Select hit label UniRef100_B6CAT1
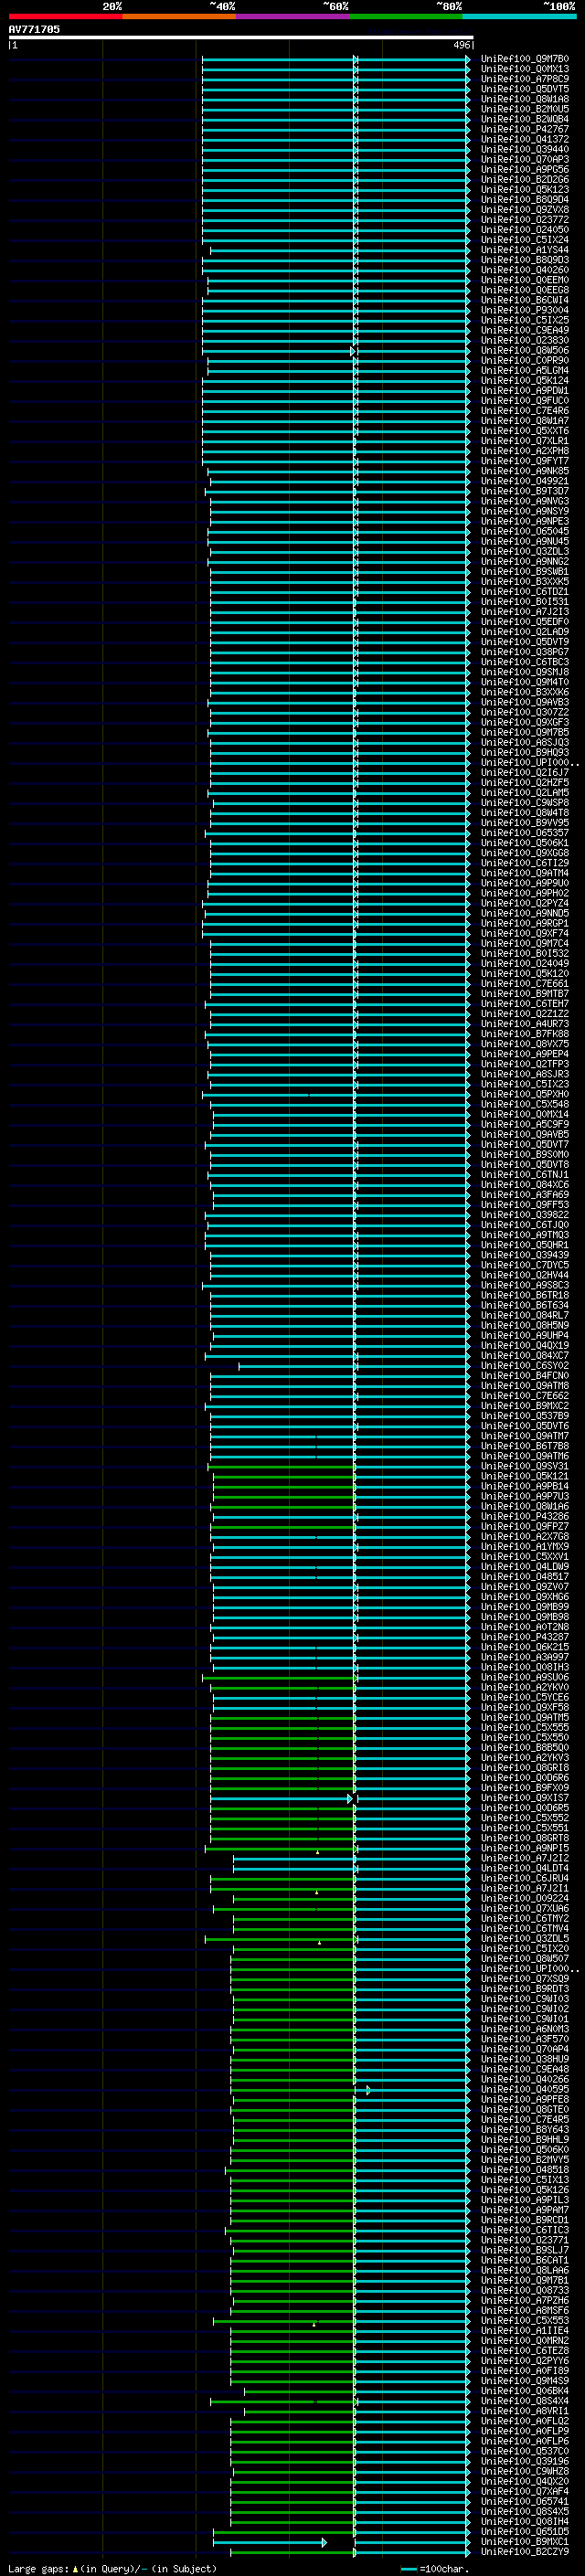The height and width of the screenshot is (2576, 585). [x=525, y=2261]
